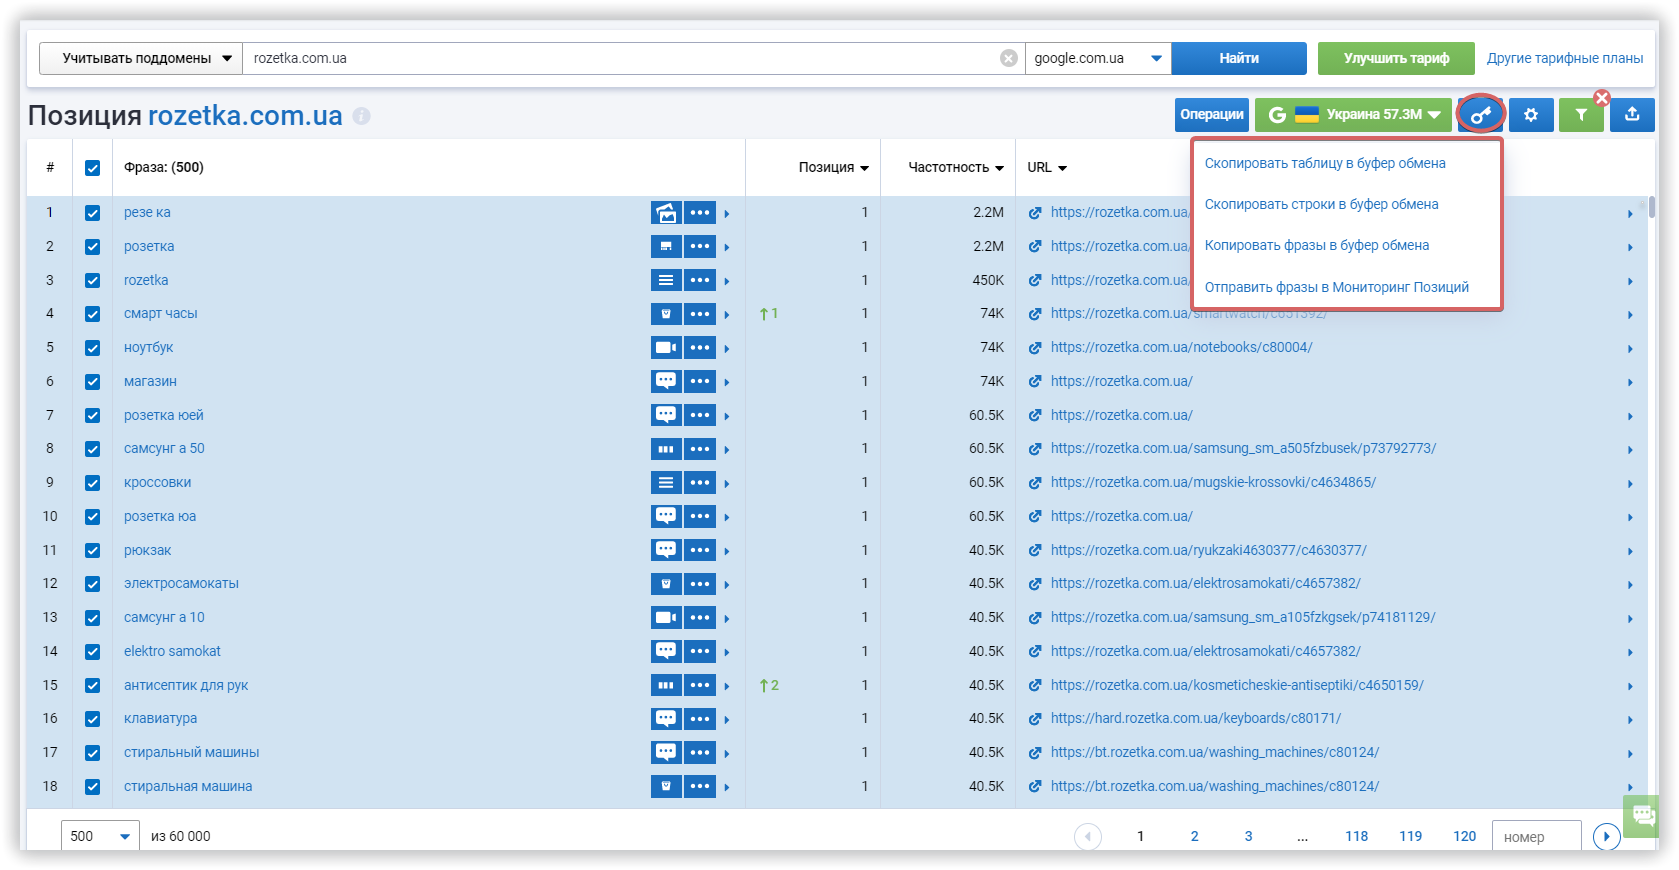The width and height of the screenshot is (1679, 870).
Task: Click the green filter funnel button
Action: 1581,115
